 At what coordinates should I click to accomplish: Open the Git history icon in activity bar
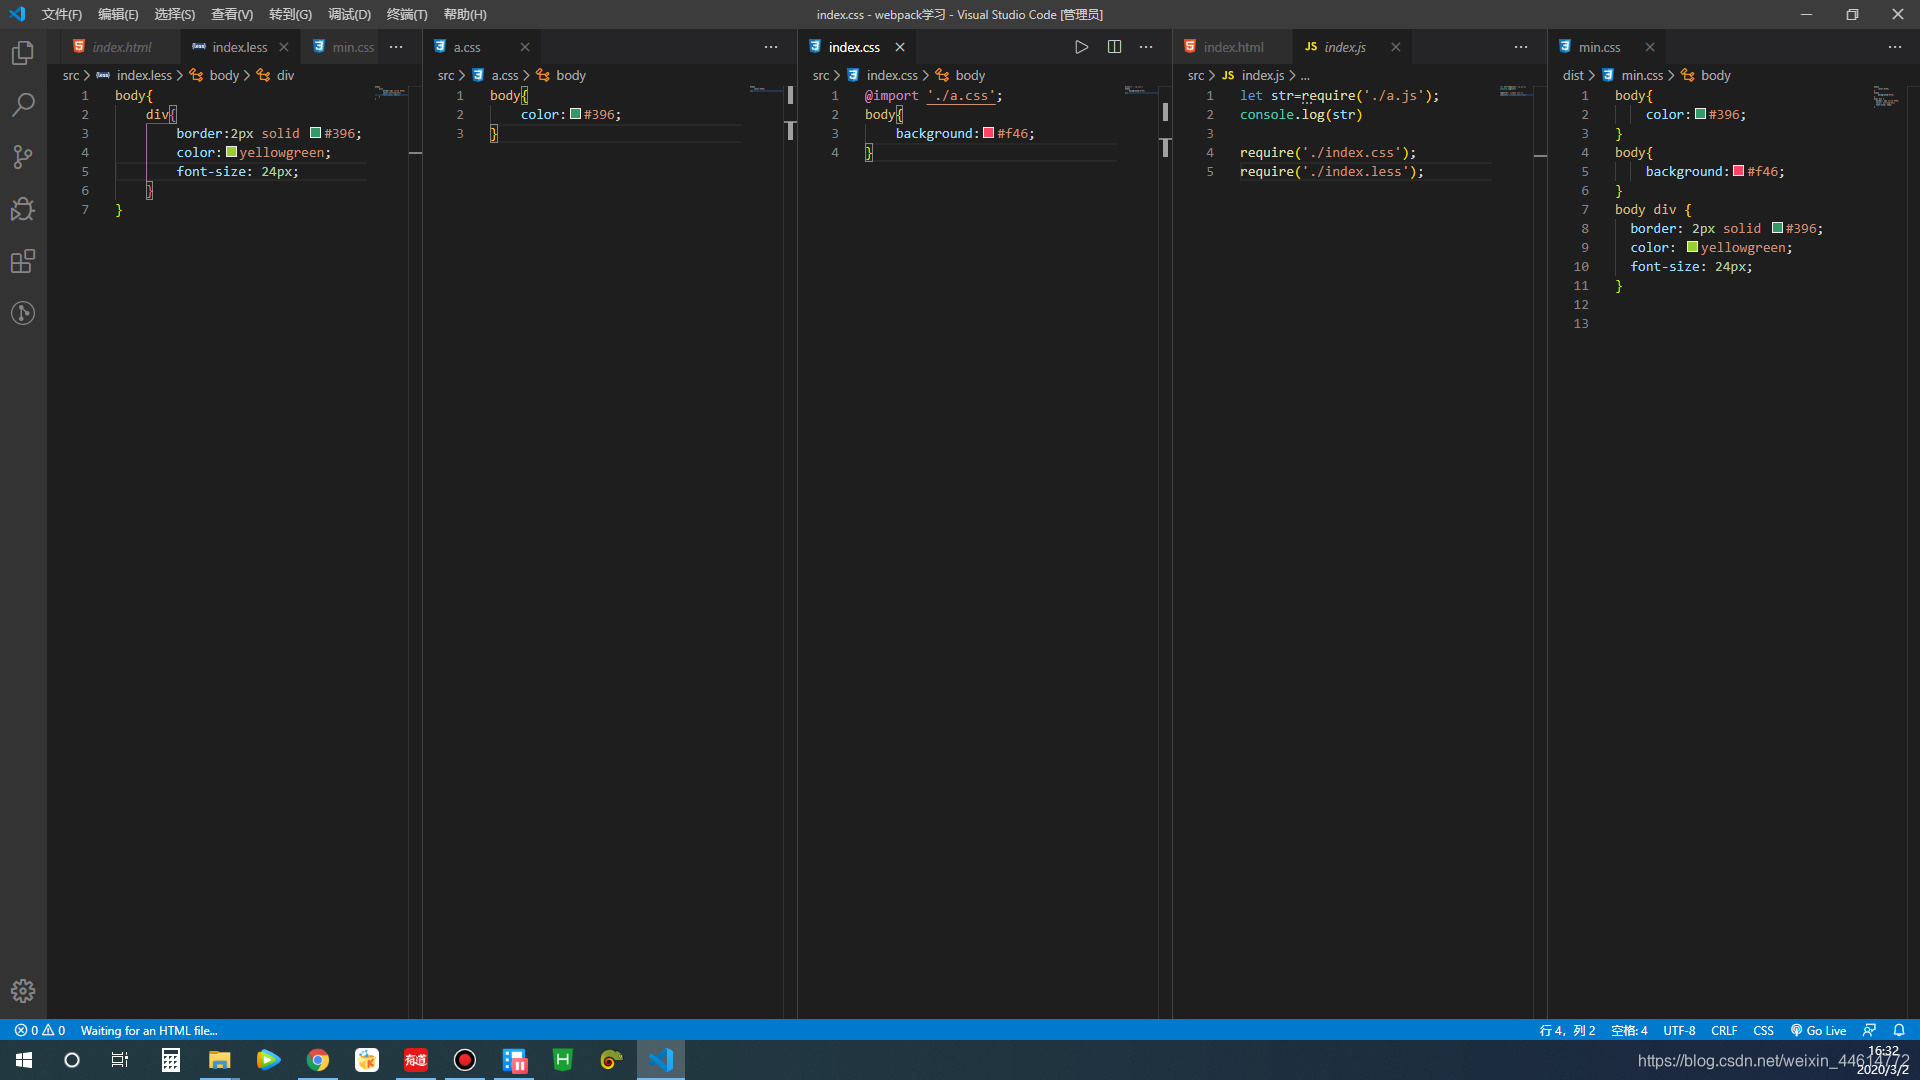(23, 313)
